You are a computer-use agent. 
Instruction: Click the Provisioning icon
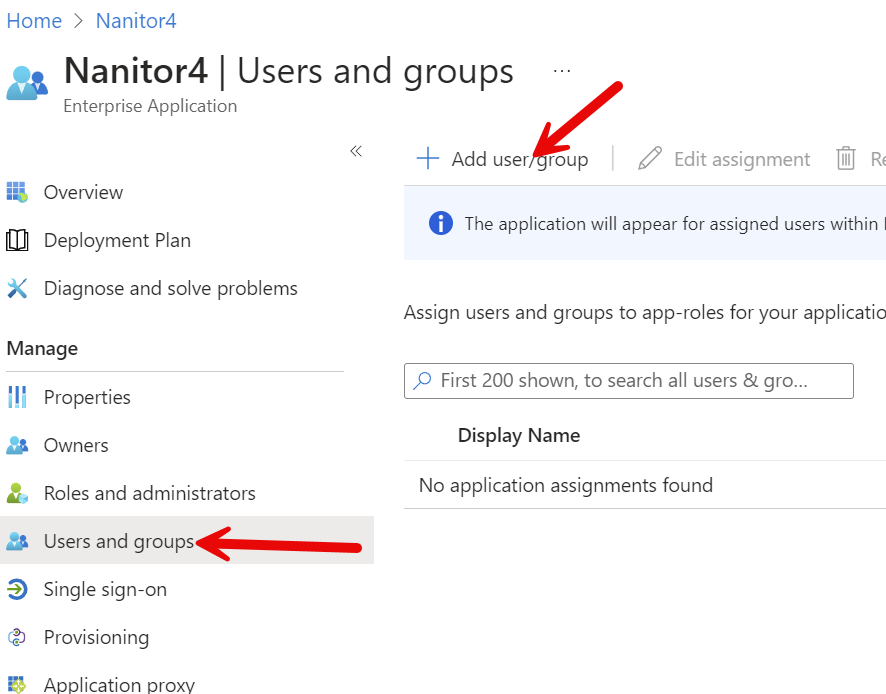18,637
